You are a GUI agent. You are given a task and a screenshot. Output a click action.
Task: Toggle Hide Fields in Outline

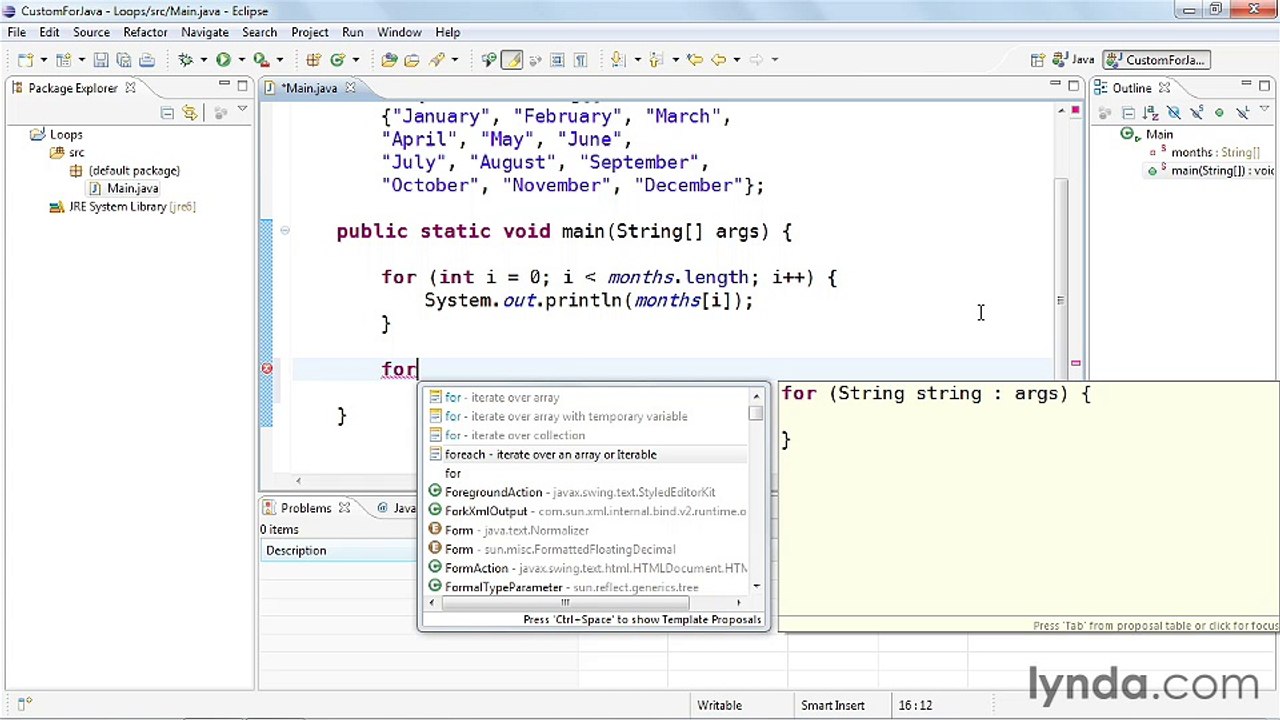[1174, 113]
